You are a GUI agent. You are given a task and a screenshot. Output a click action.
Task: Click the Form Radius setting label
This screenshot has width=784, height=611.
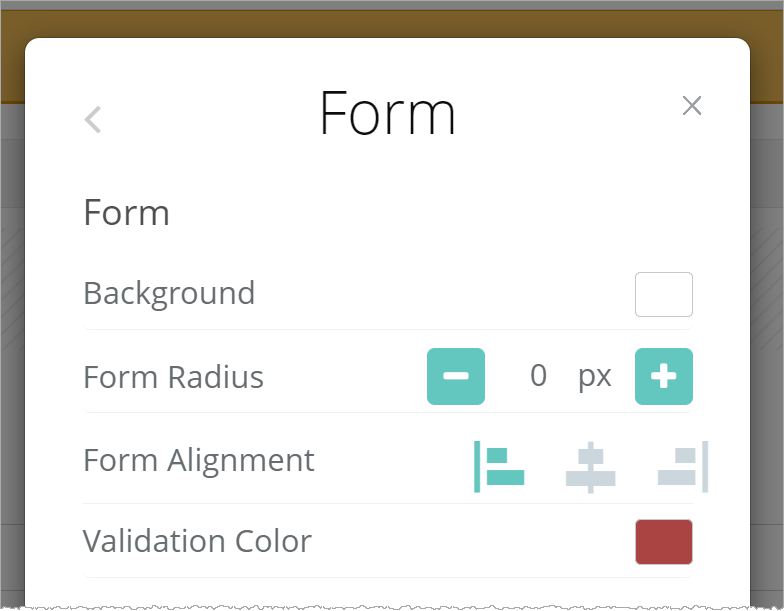tap(173, 377)
